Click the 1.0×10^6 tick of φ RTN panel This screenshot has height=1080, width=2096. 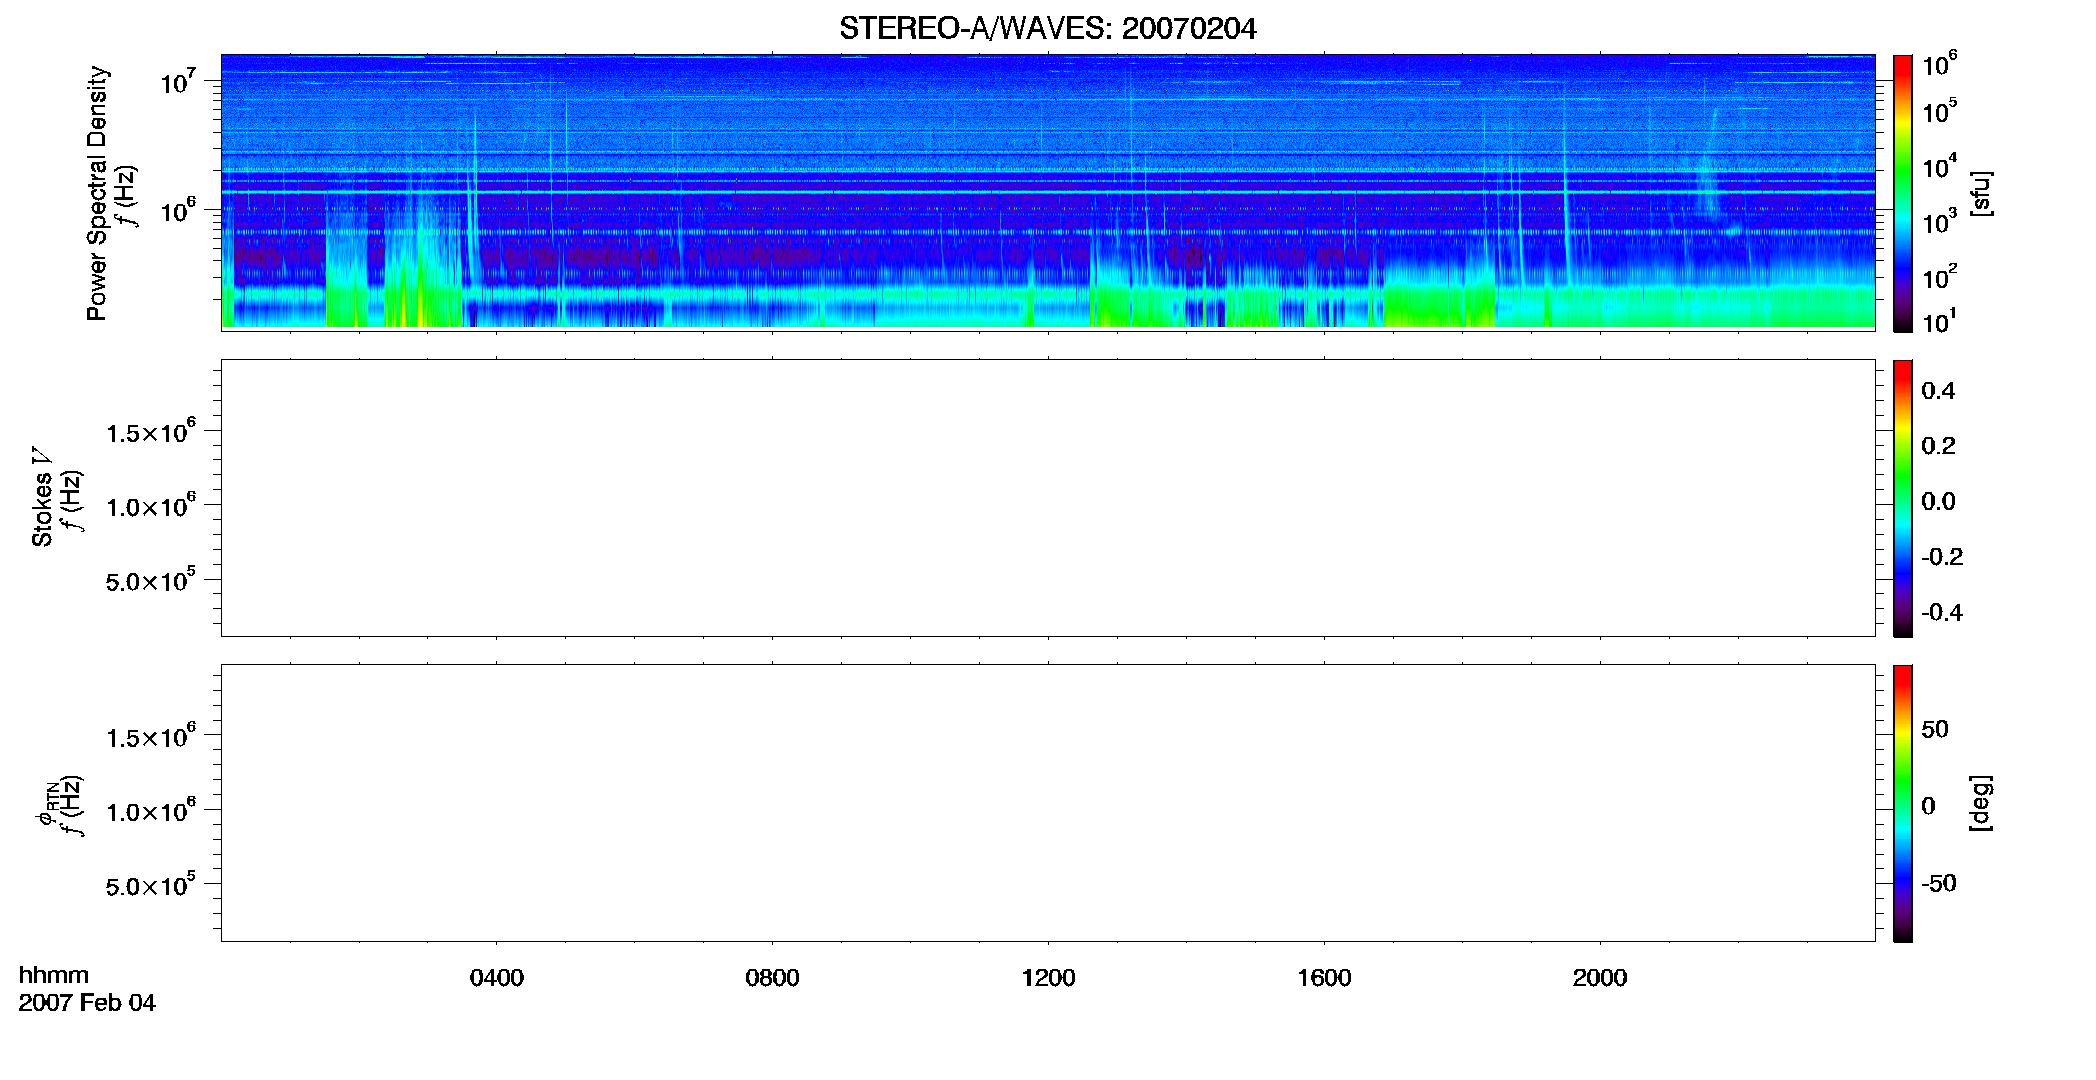pyautogui.click(x=151, y=810)
